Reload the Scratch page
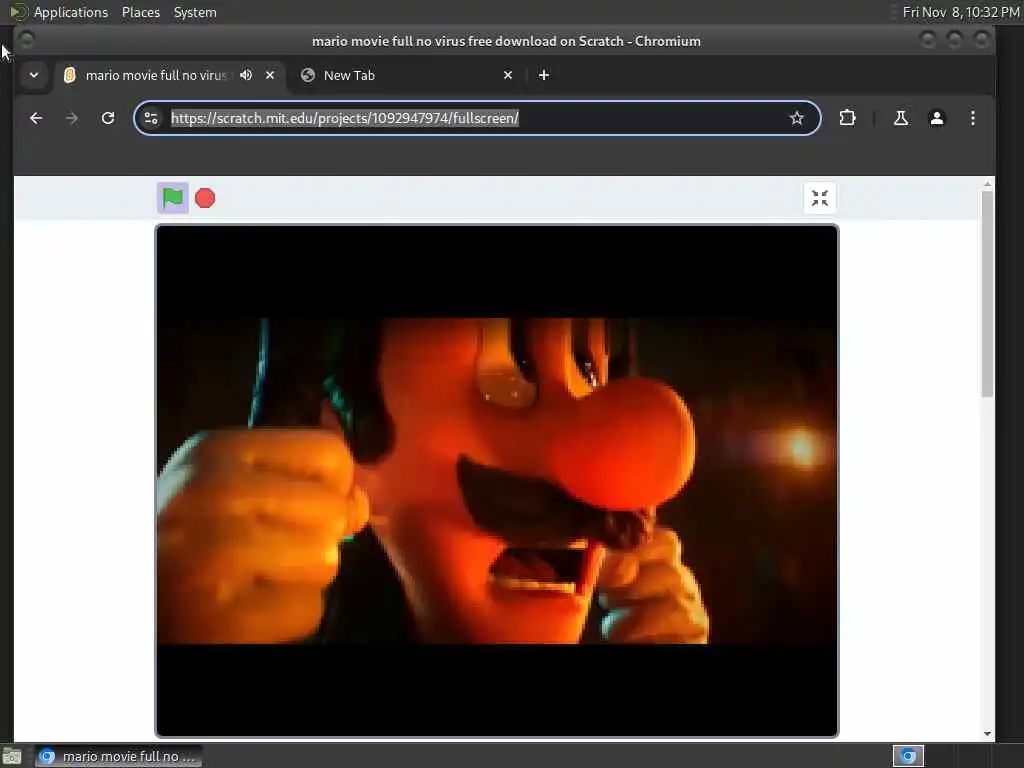 (108, 118)
